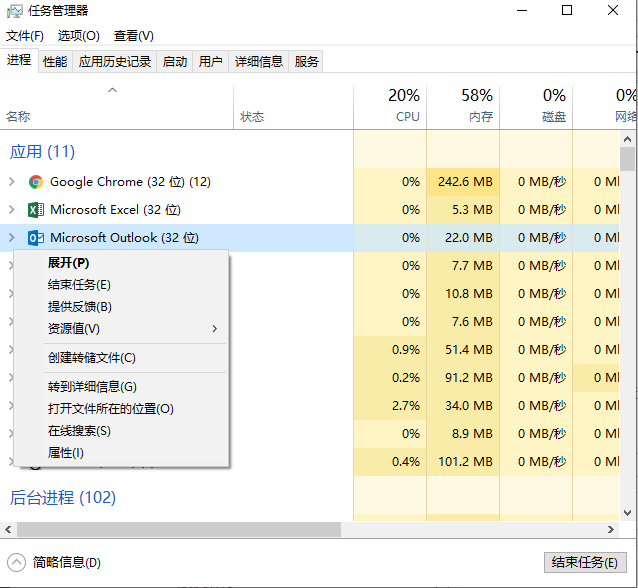
Task: Sort by the 名称 column header
Action: (117, 108)
